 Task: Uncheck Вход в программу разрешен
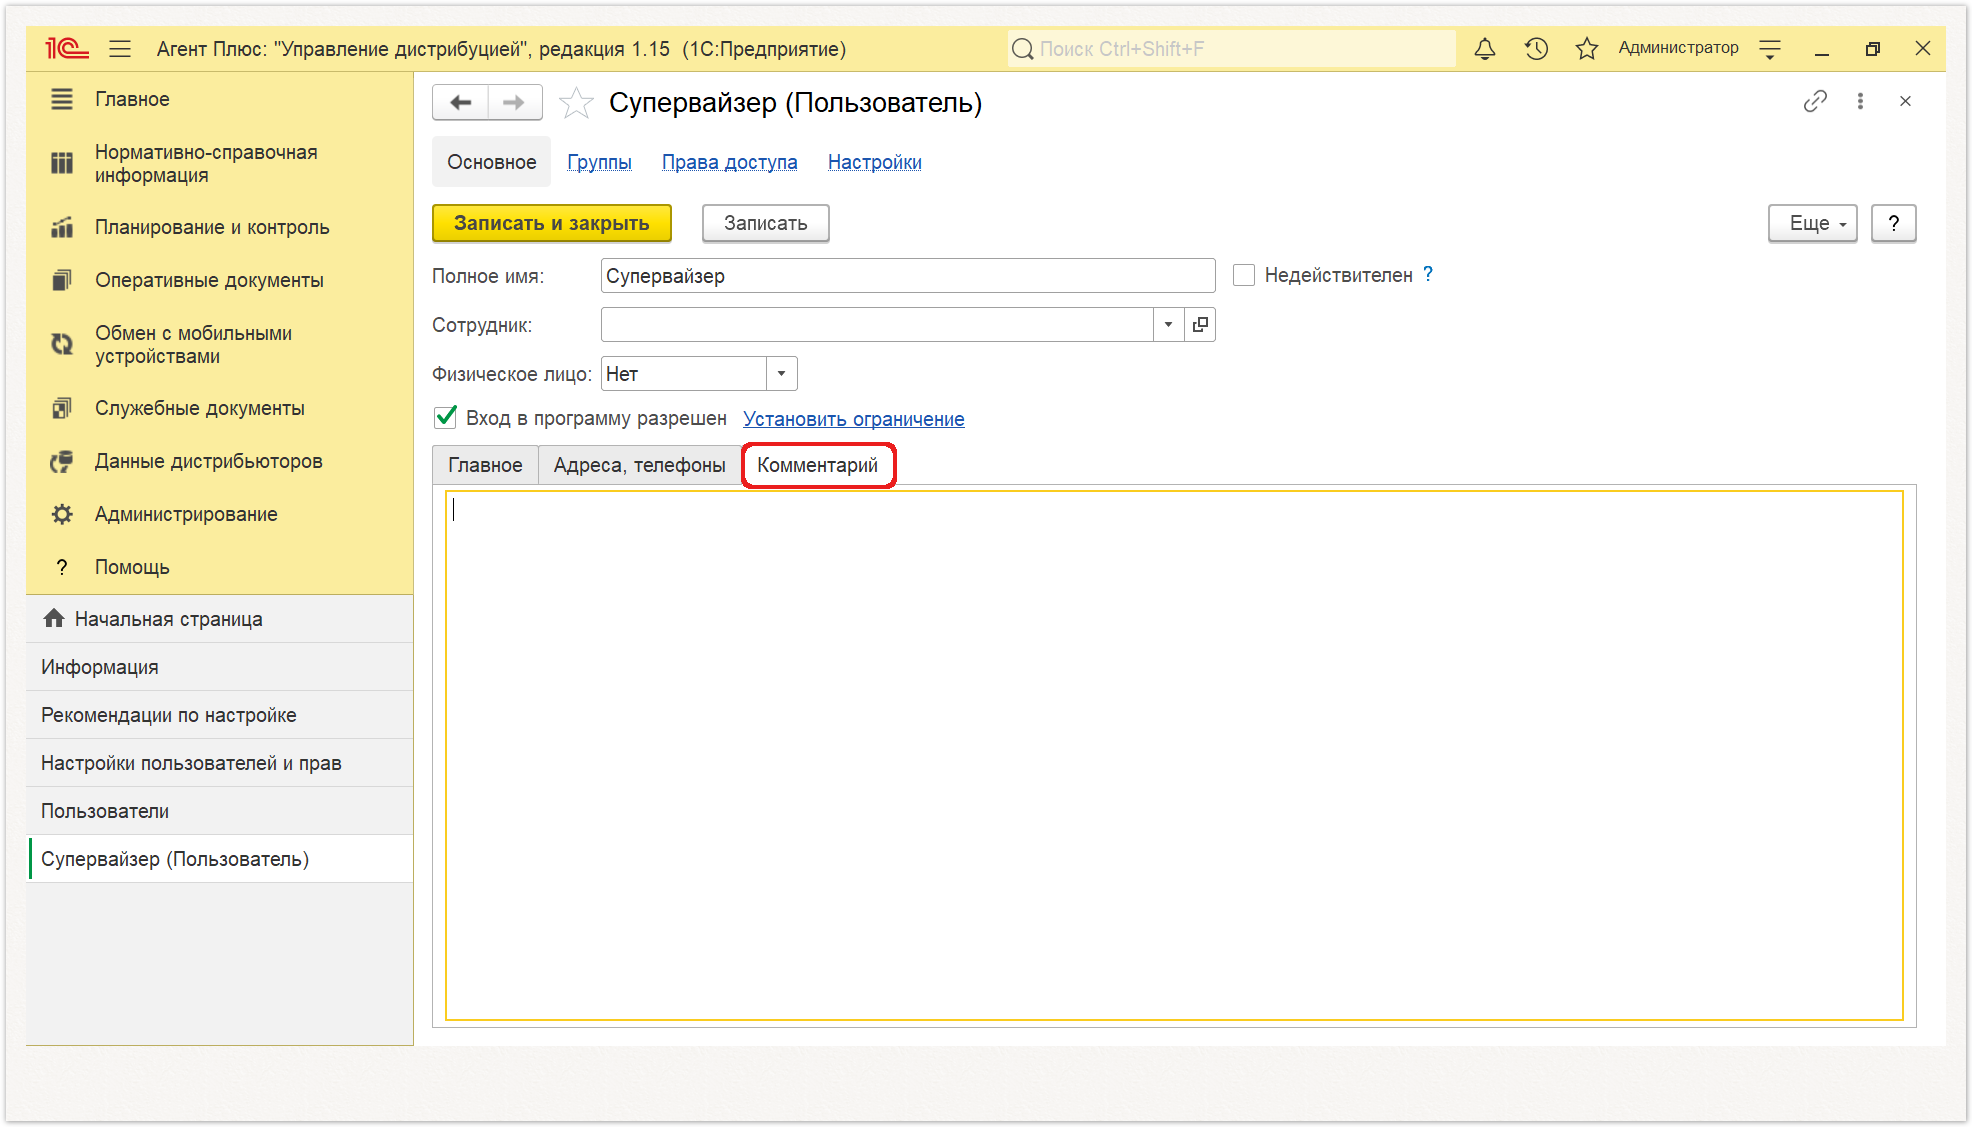pos(446,417)
